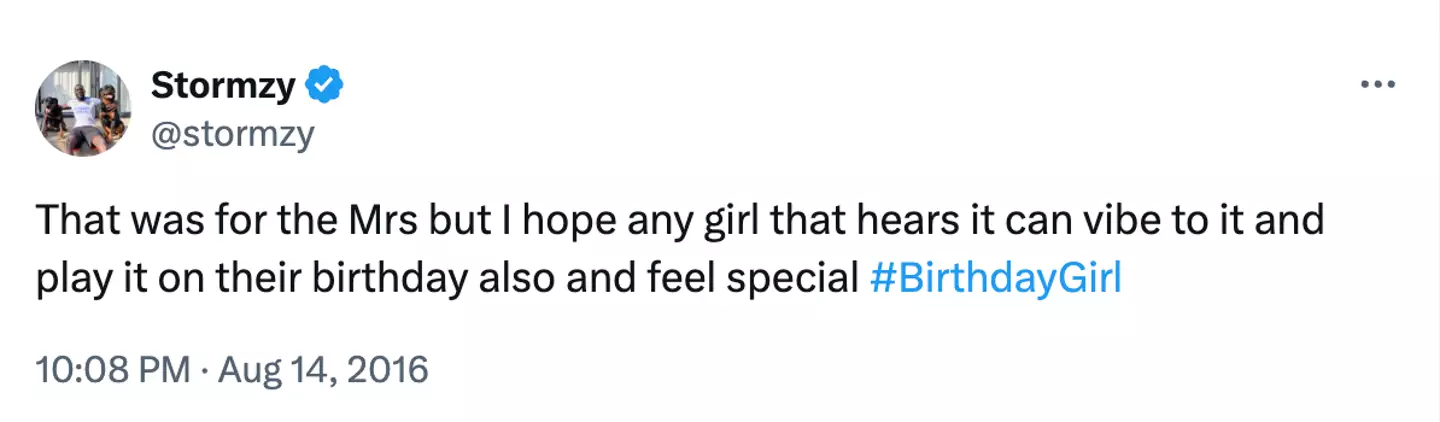Image resolution: width=1440 pixels, height=422 pixels.
Task: Click the Stormzy display name
Action: (x=223, y=88)
